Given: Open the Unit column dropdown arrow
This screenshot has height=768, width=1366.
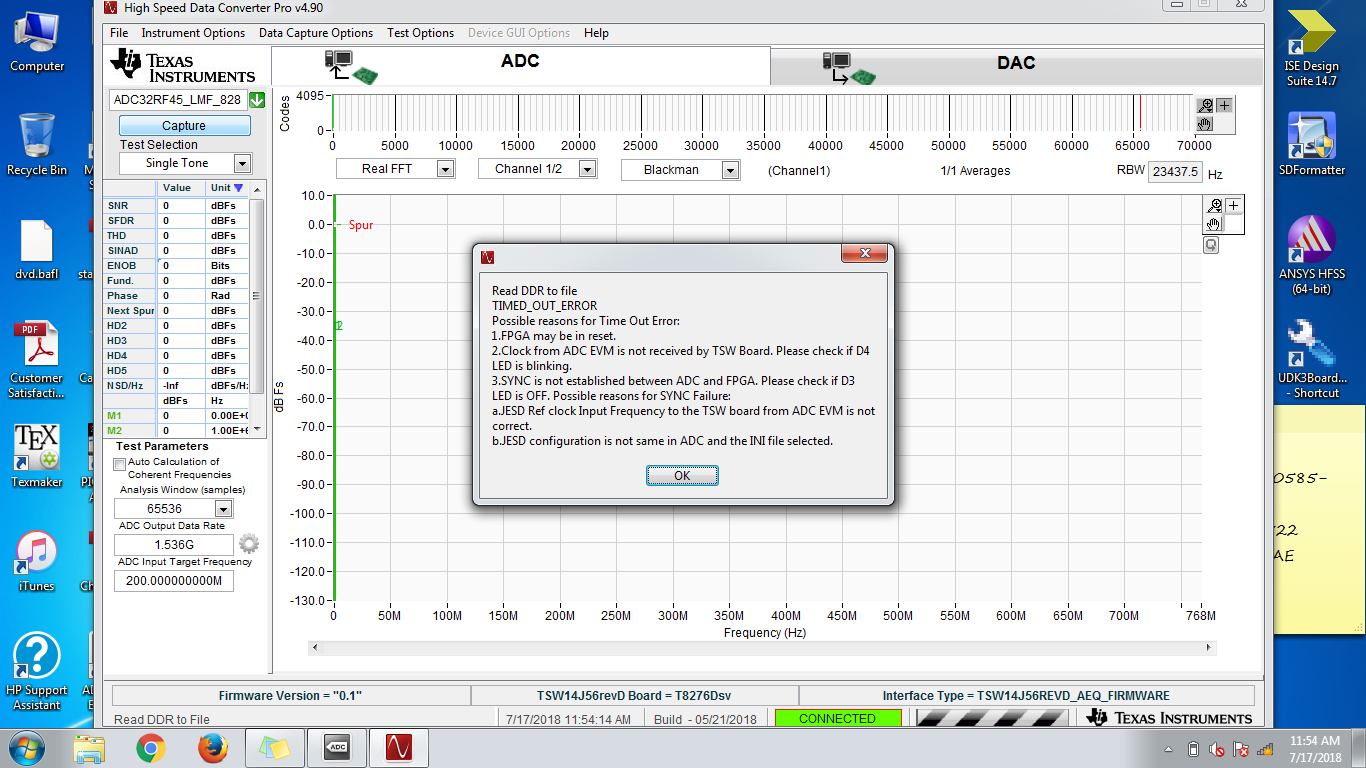Looking at the screenshot, I should tap(238, 187).
